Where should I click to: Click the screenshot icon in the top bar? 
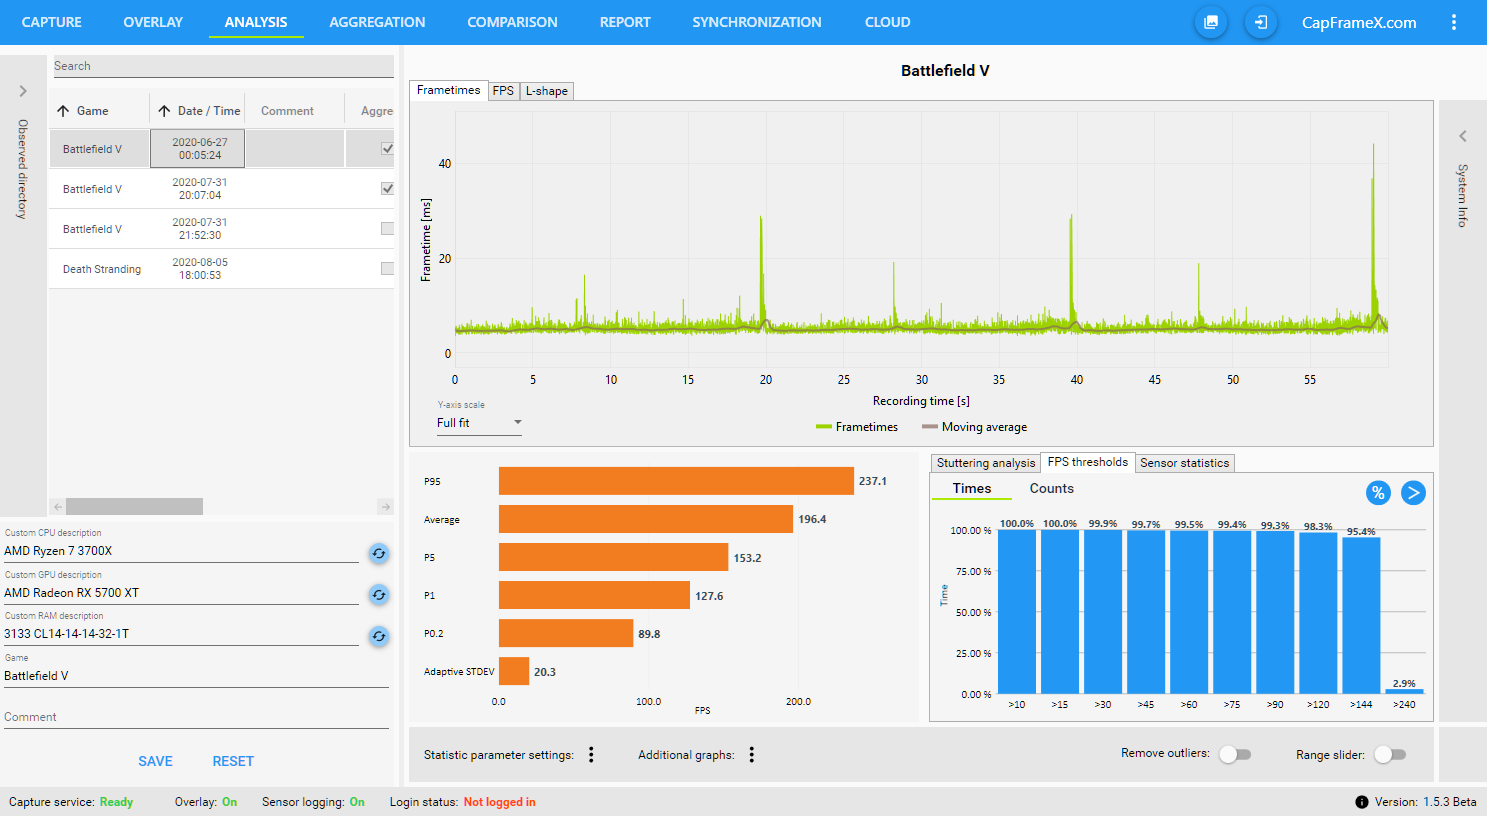pos(1211,22)
